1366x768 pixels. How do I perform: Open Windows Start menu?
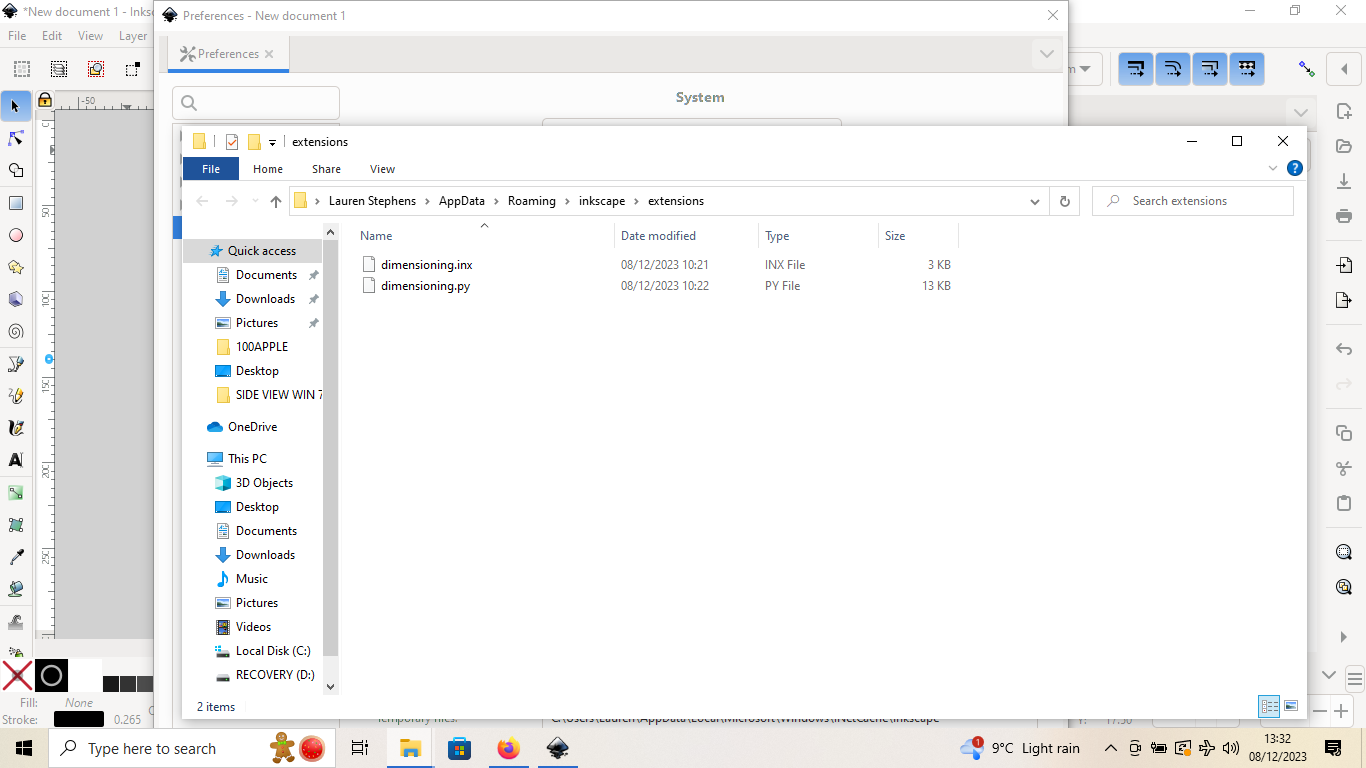click(x=23, y=748)
